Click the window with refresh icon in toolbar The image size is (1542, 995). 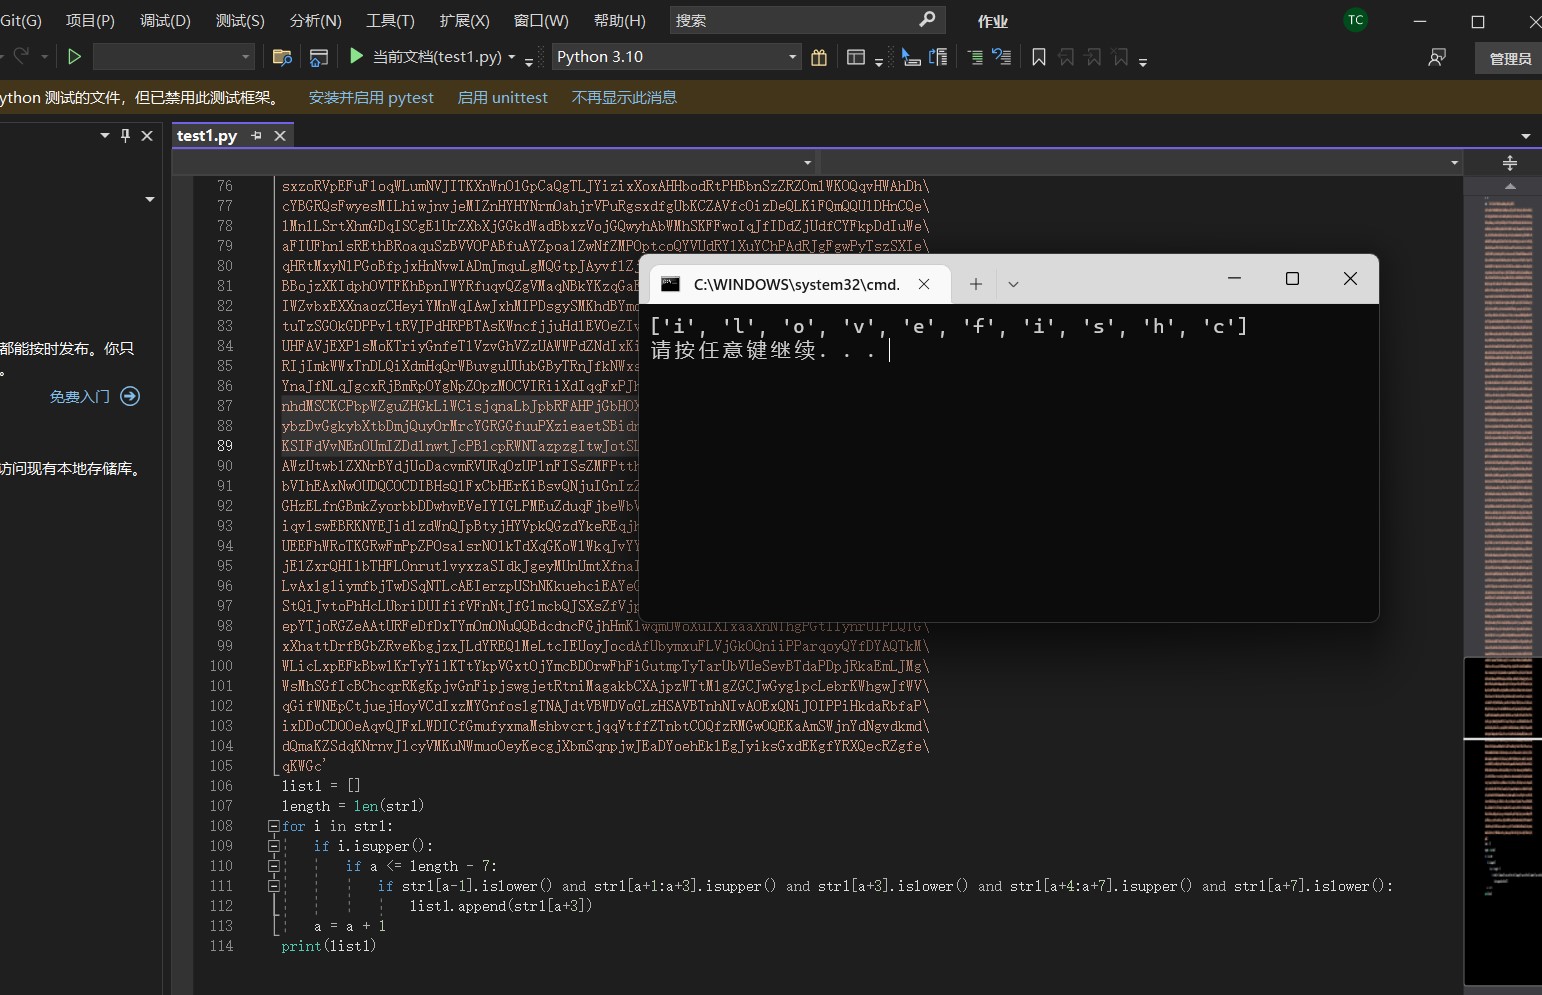[x=319, y=57]
